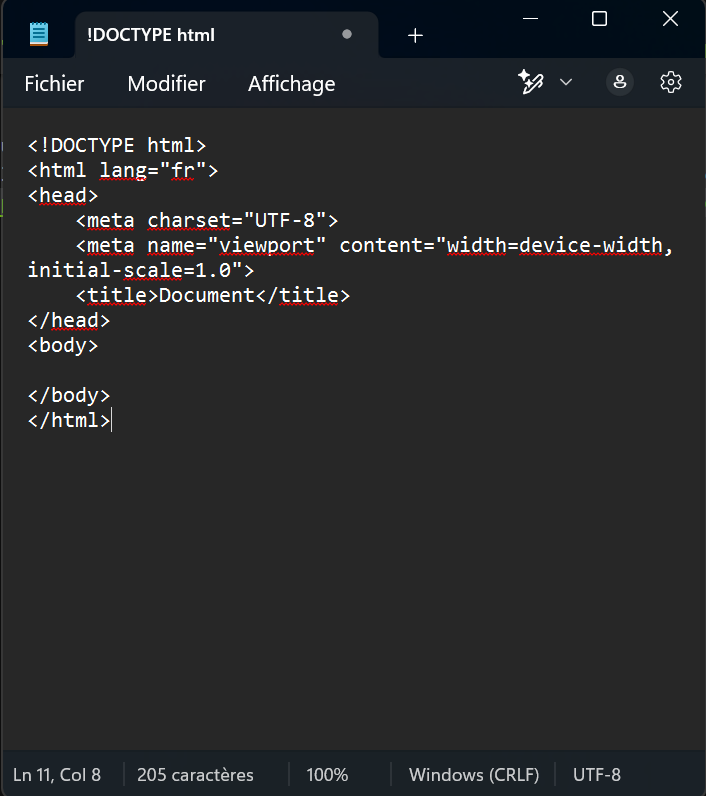Click the UTF-8 encoding indicator
The height and width of the screenshot is (796, 706).
tap(597, 775)
